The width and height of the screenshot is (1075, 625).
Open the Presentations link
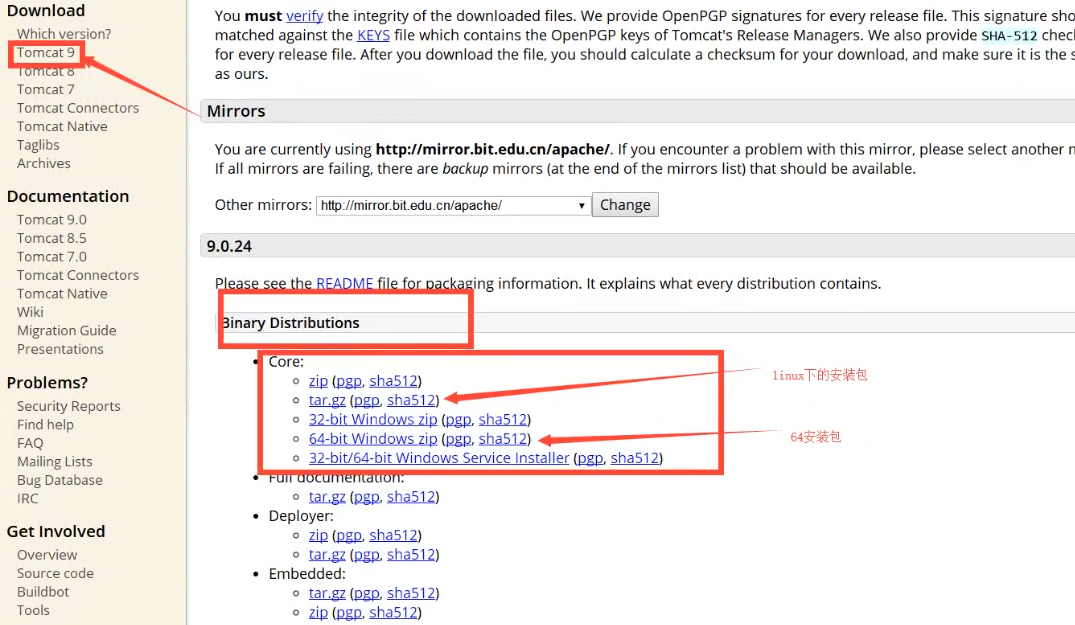point(60,350)
